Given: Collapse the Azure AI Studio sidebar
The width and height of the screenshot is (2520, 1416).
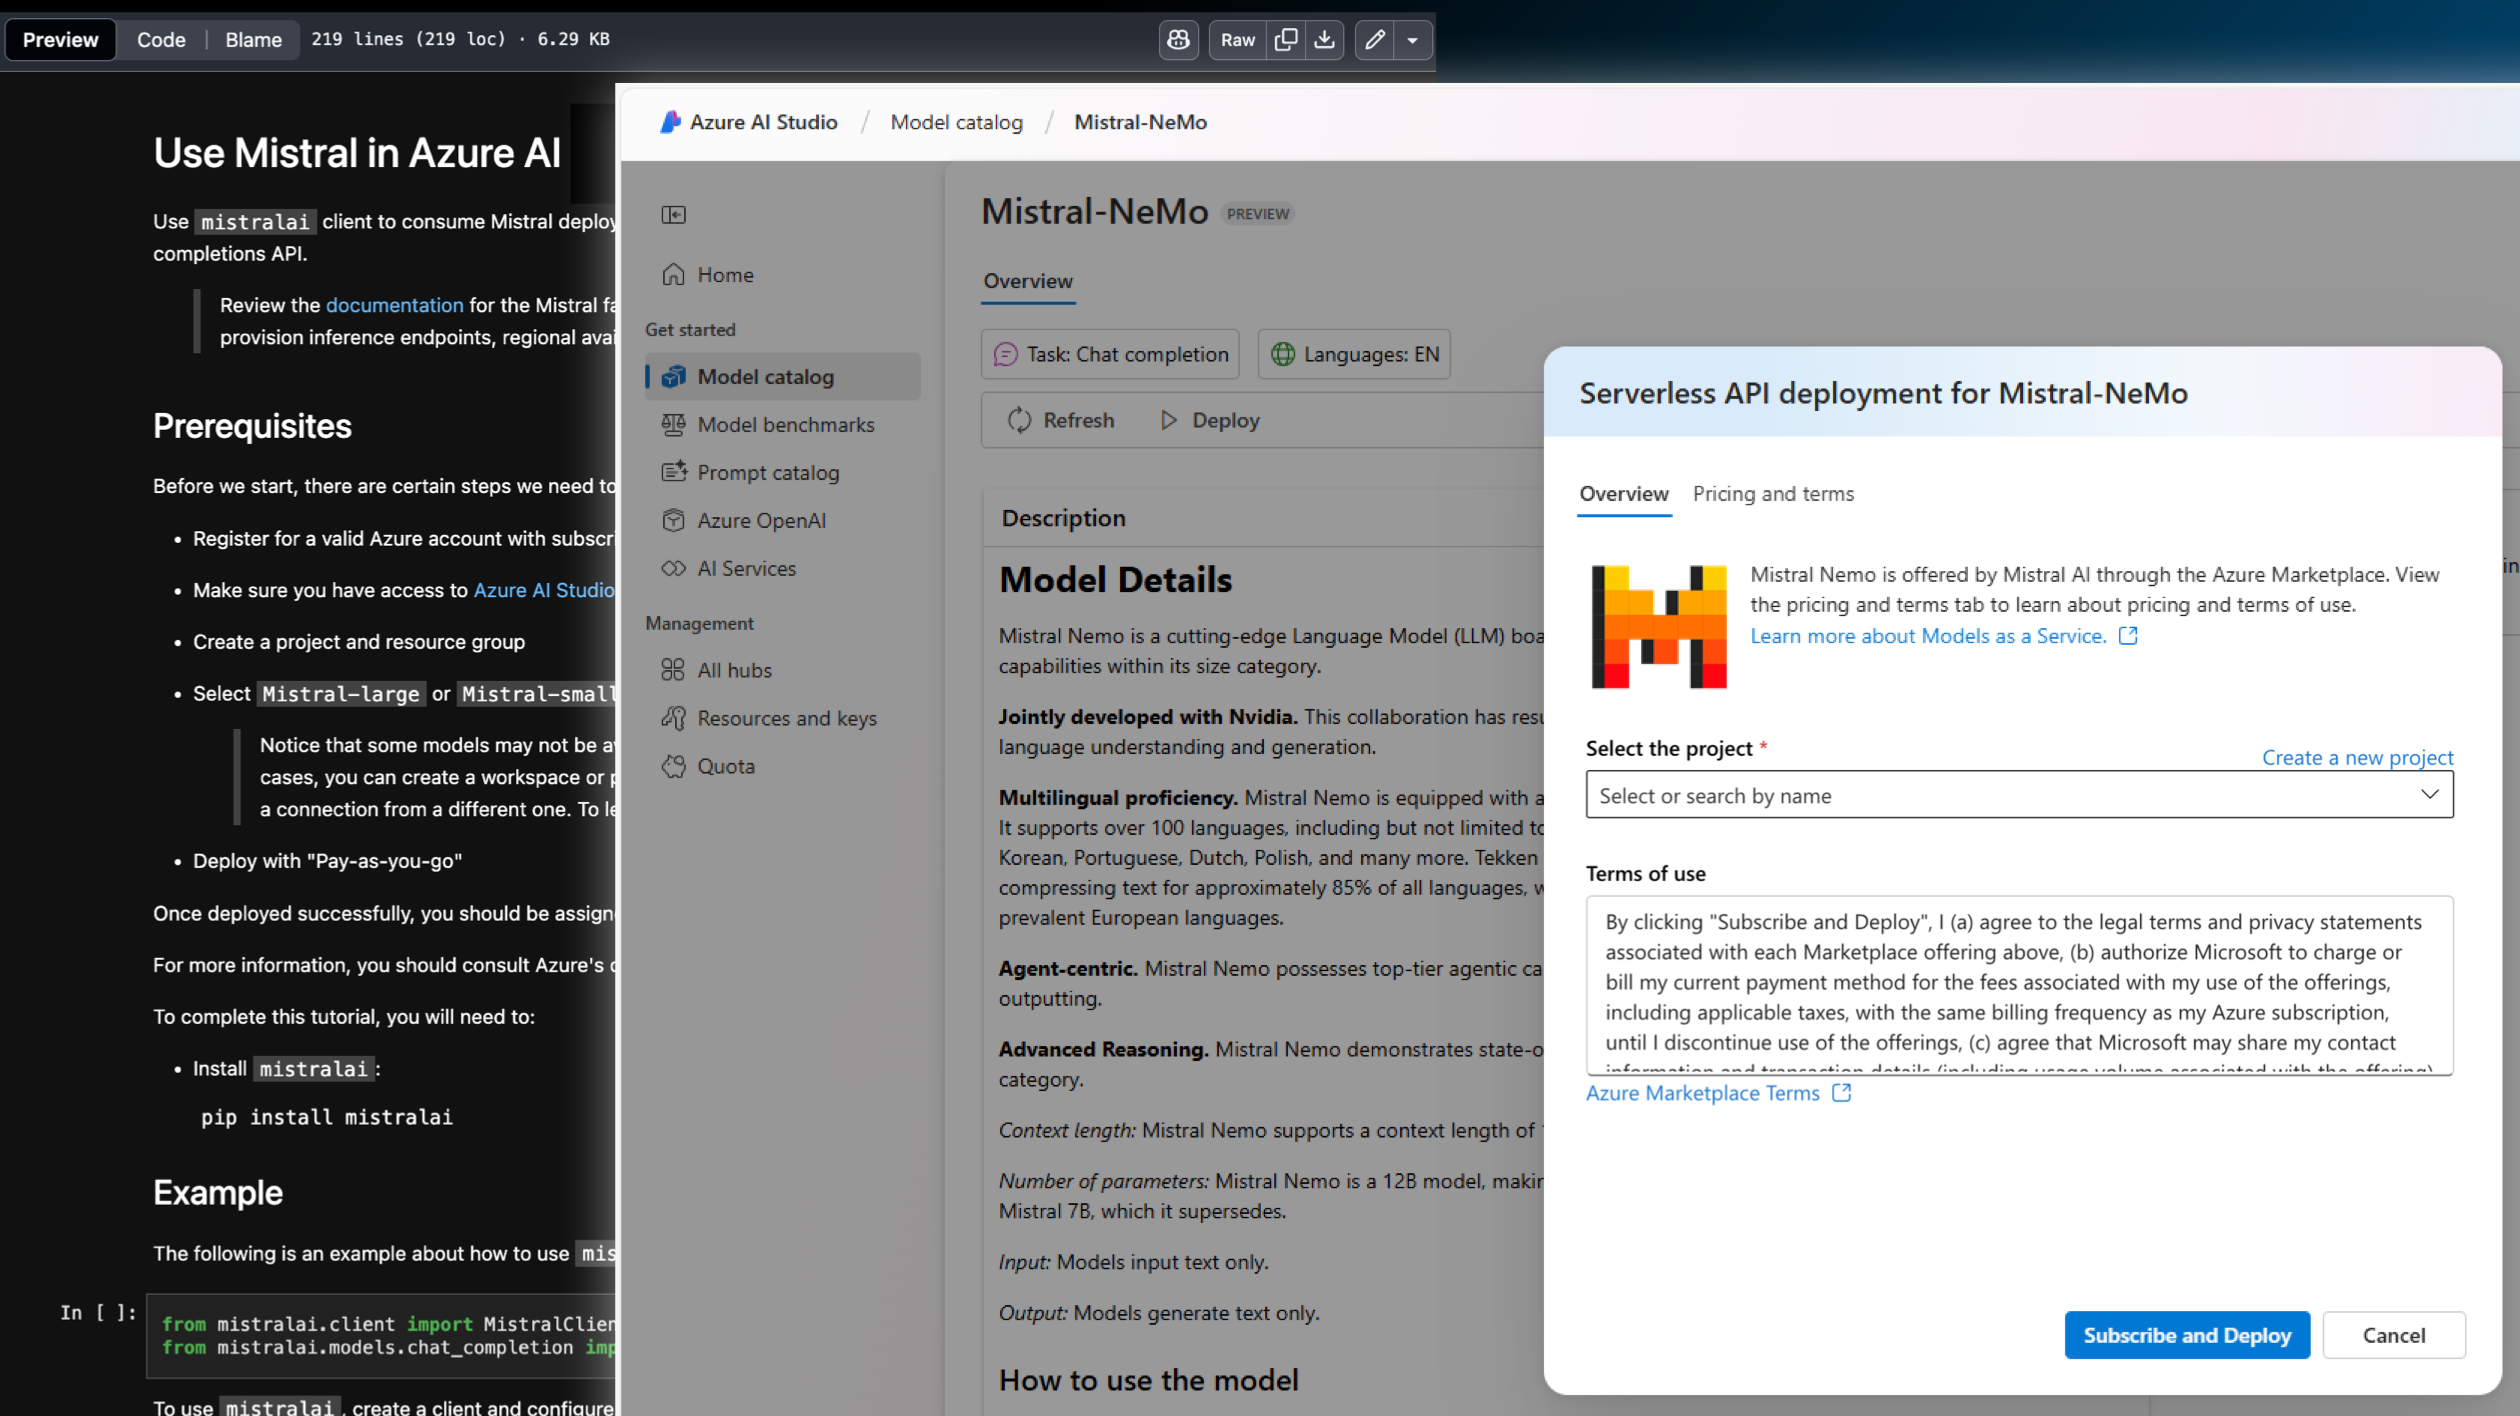Looking at the screenshot, I should pyautogui.click(x=673, y=215).
